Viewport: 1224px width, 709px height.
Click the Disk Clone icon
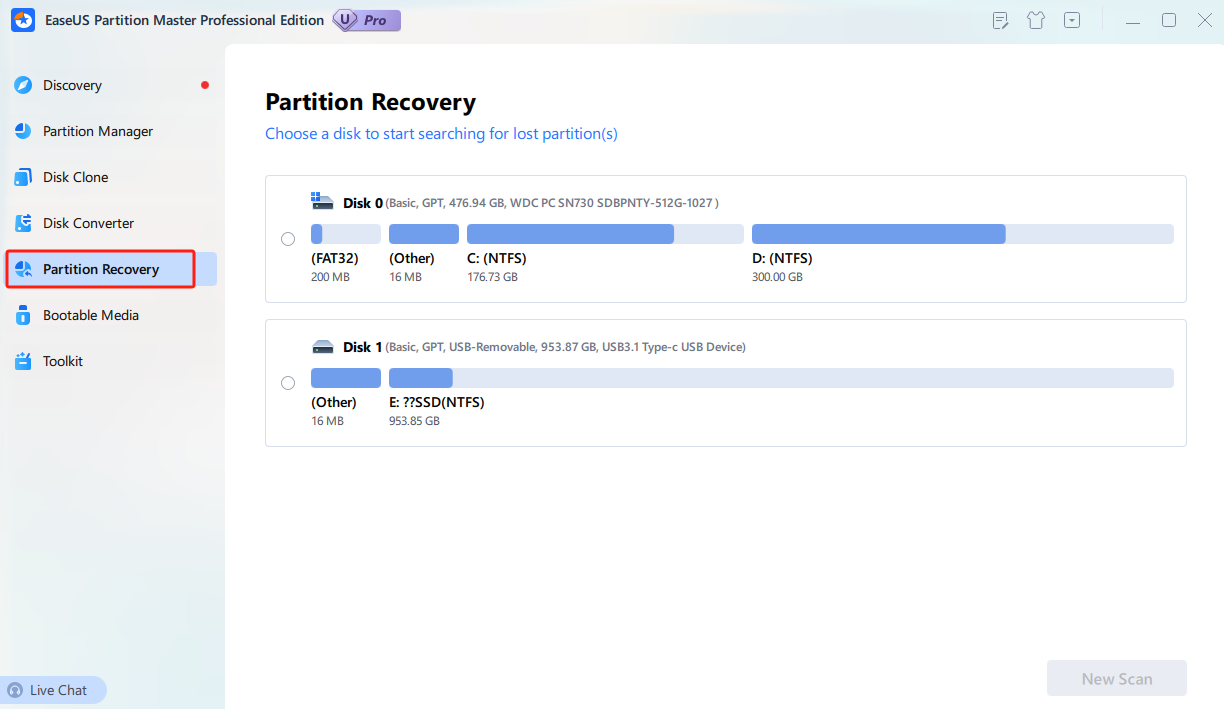tap(23, 177)
